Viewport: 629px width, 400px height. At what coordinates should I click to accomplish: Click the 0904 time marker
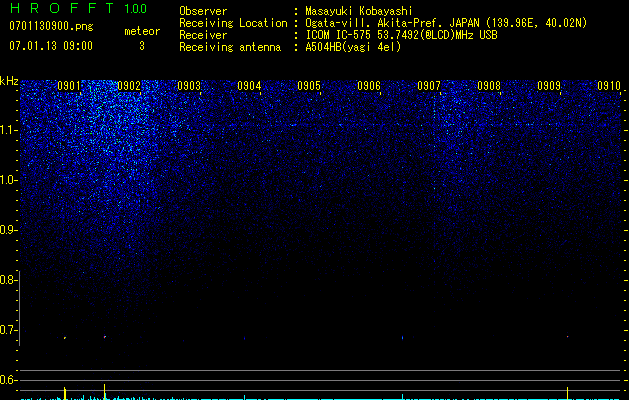[x=249, y=86]
